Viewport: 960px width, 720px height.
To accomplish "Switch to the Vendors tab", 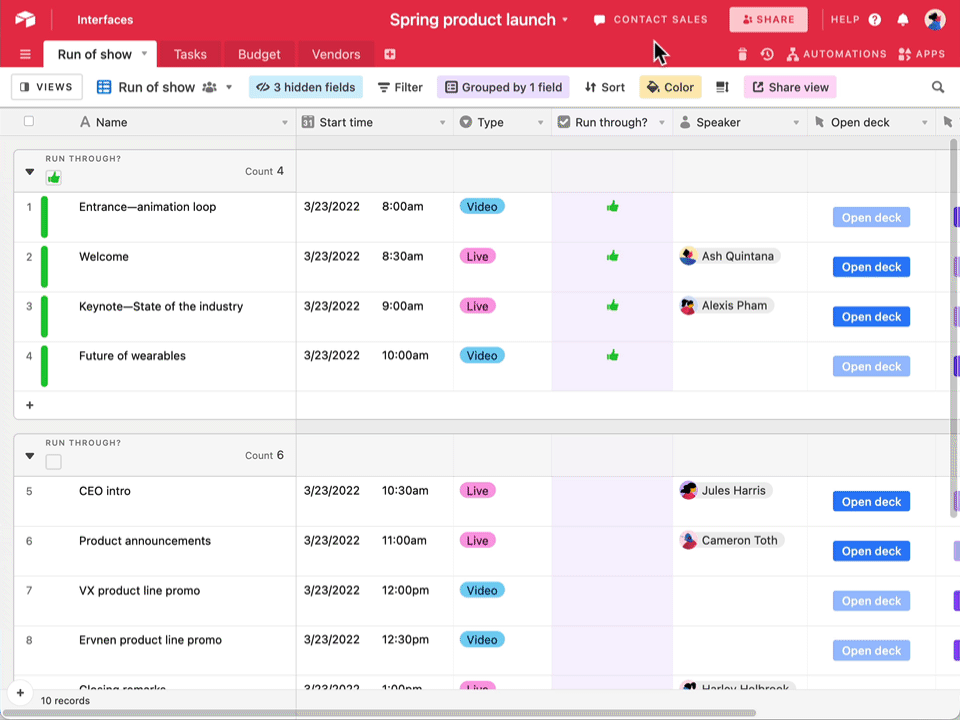I will (x=336, y=54).
